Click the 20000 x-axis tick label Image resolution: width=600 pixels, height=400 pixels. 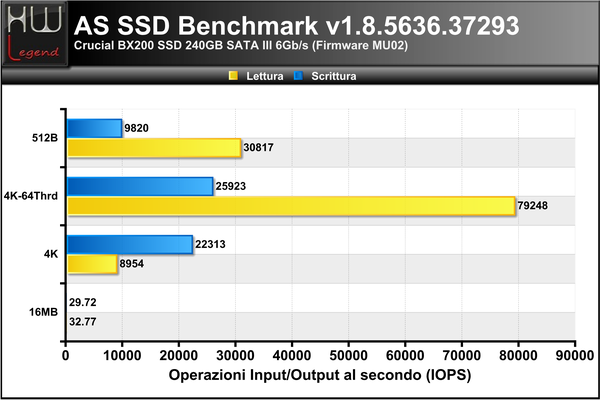179,356
